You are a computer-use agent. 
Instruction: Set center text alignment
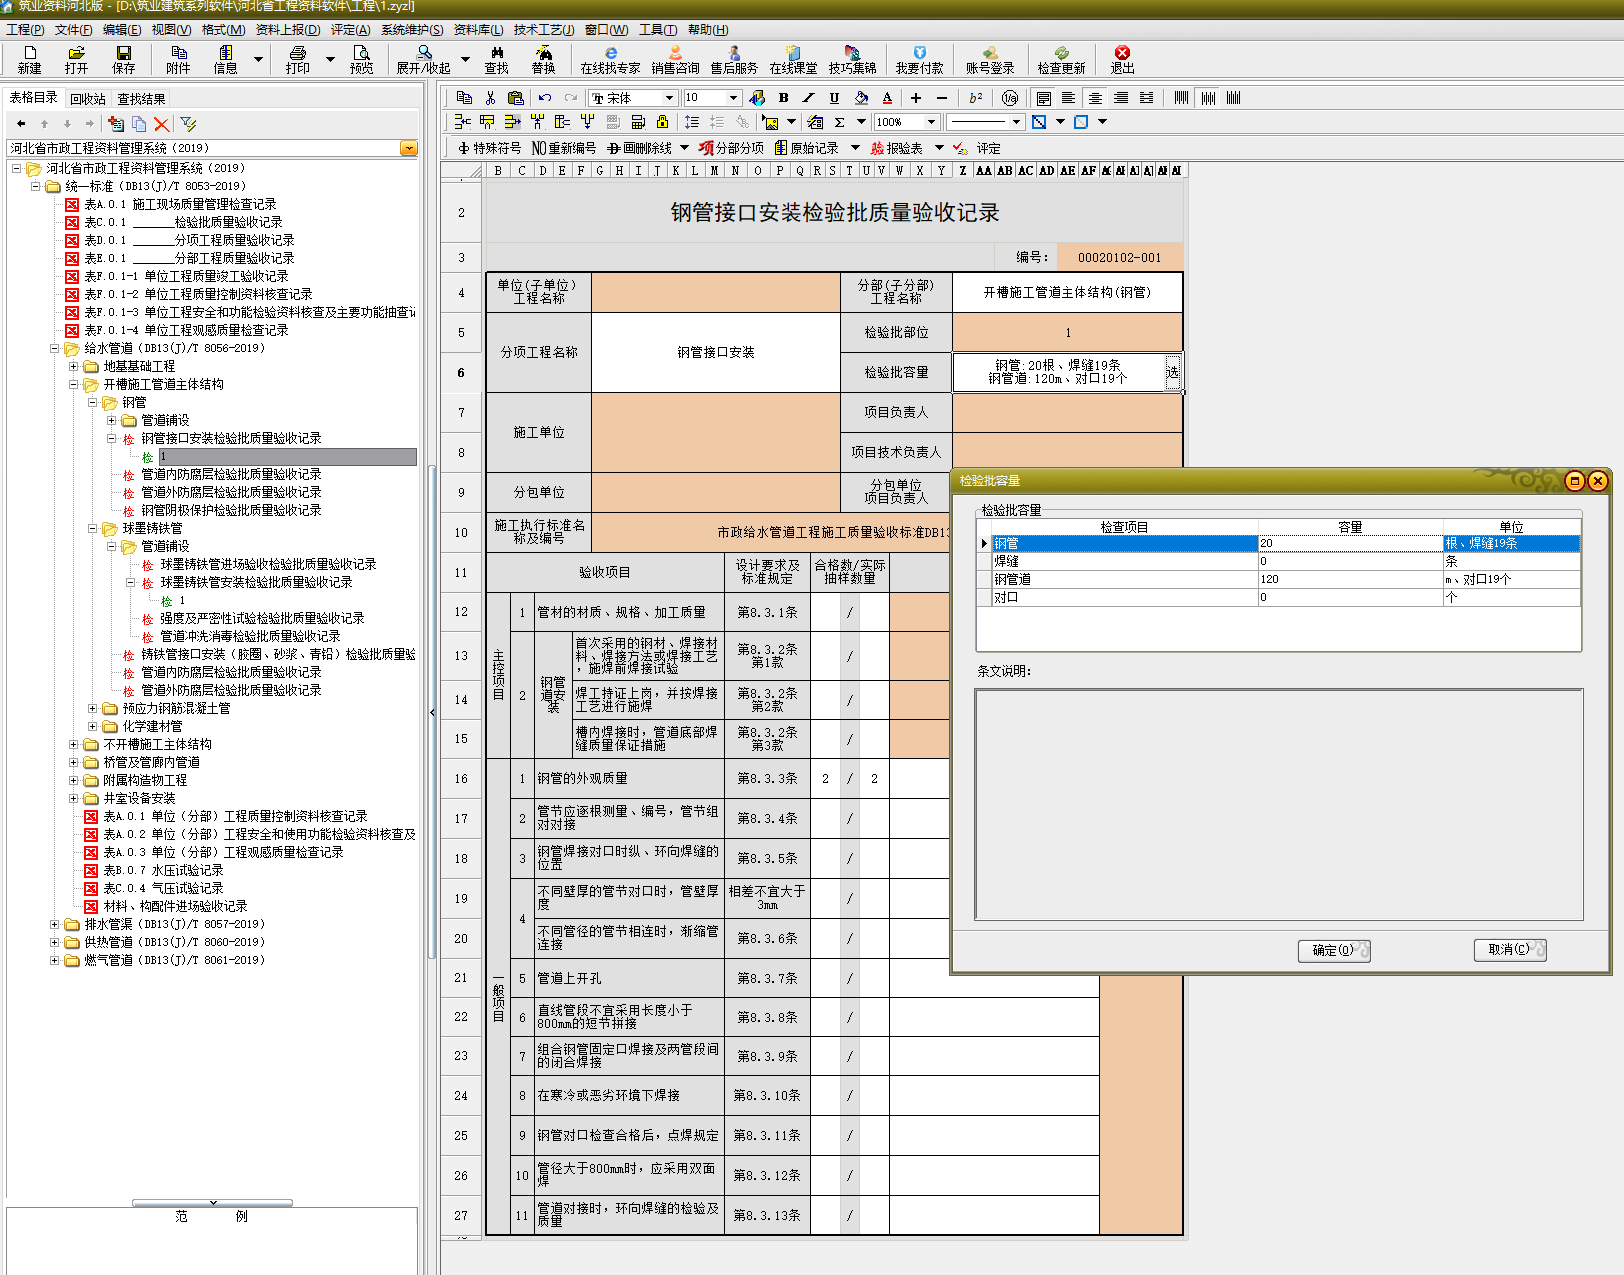(x=1095, y=97)
